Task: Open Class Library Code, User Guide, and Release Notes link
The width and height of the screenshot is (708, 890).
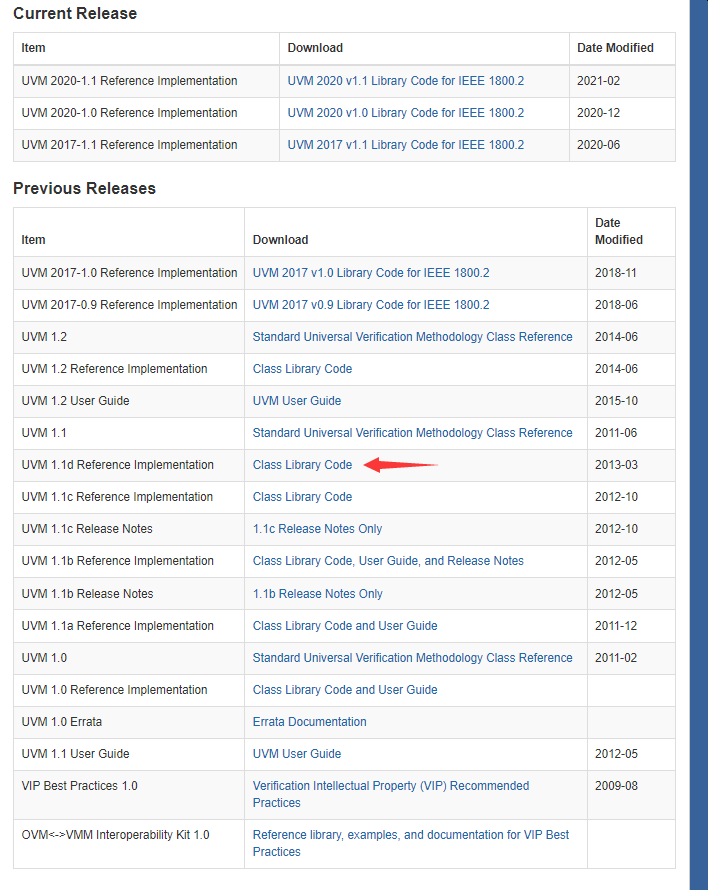Action: click(x=388, y=561)
